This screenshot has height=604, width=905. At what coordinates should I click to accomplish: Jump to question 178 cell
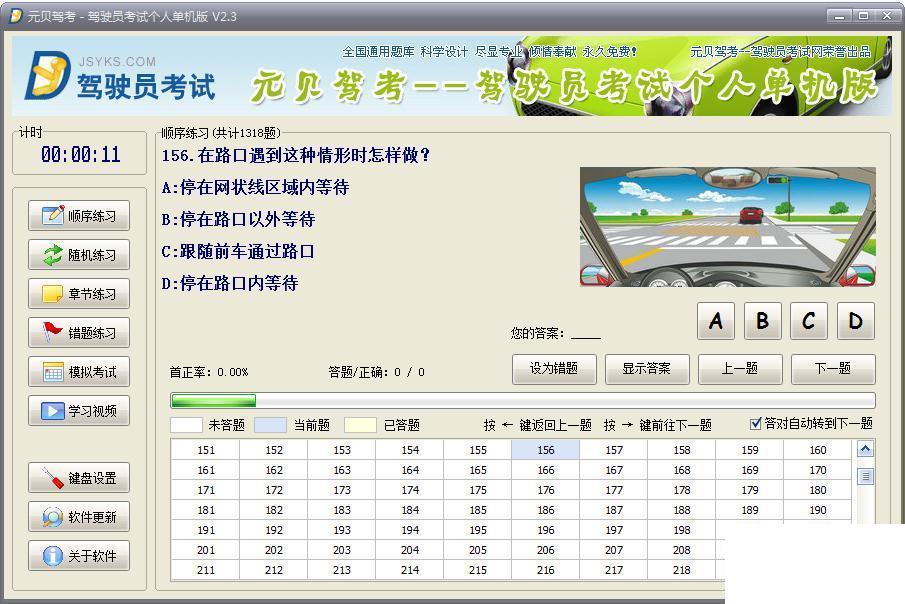coord(682,490)
